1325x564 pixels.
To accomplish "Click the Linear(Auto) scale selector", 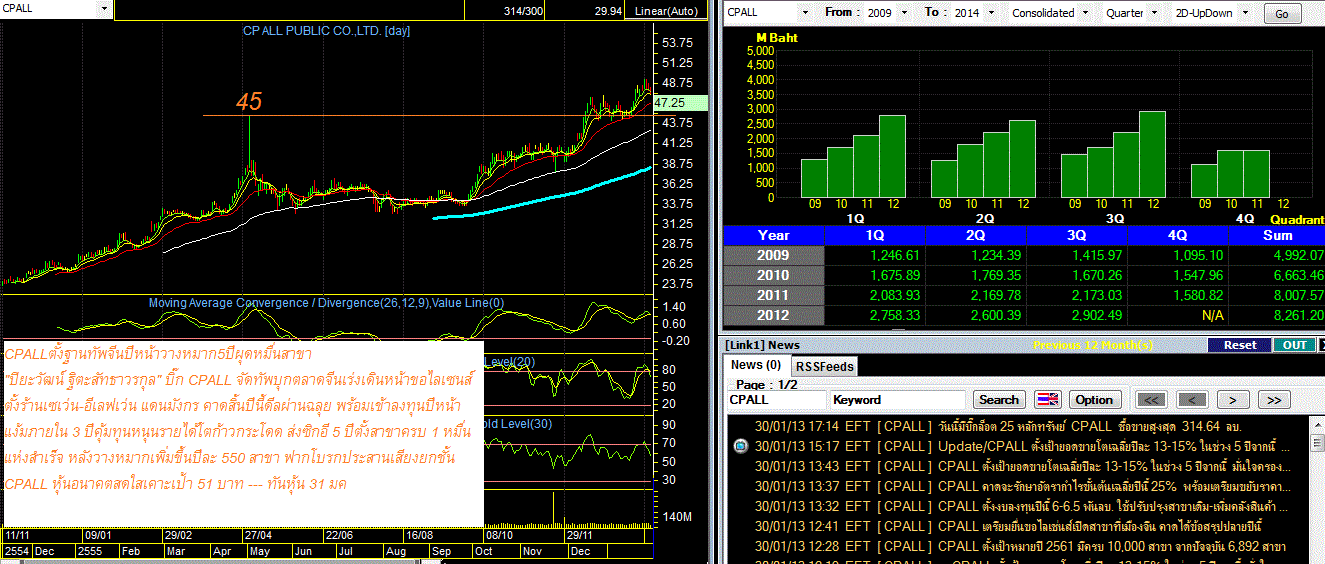I will pos(667,11).
